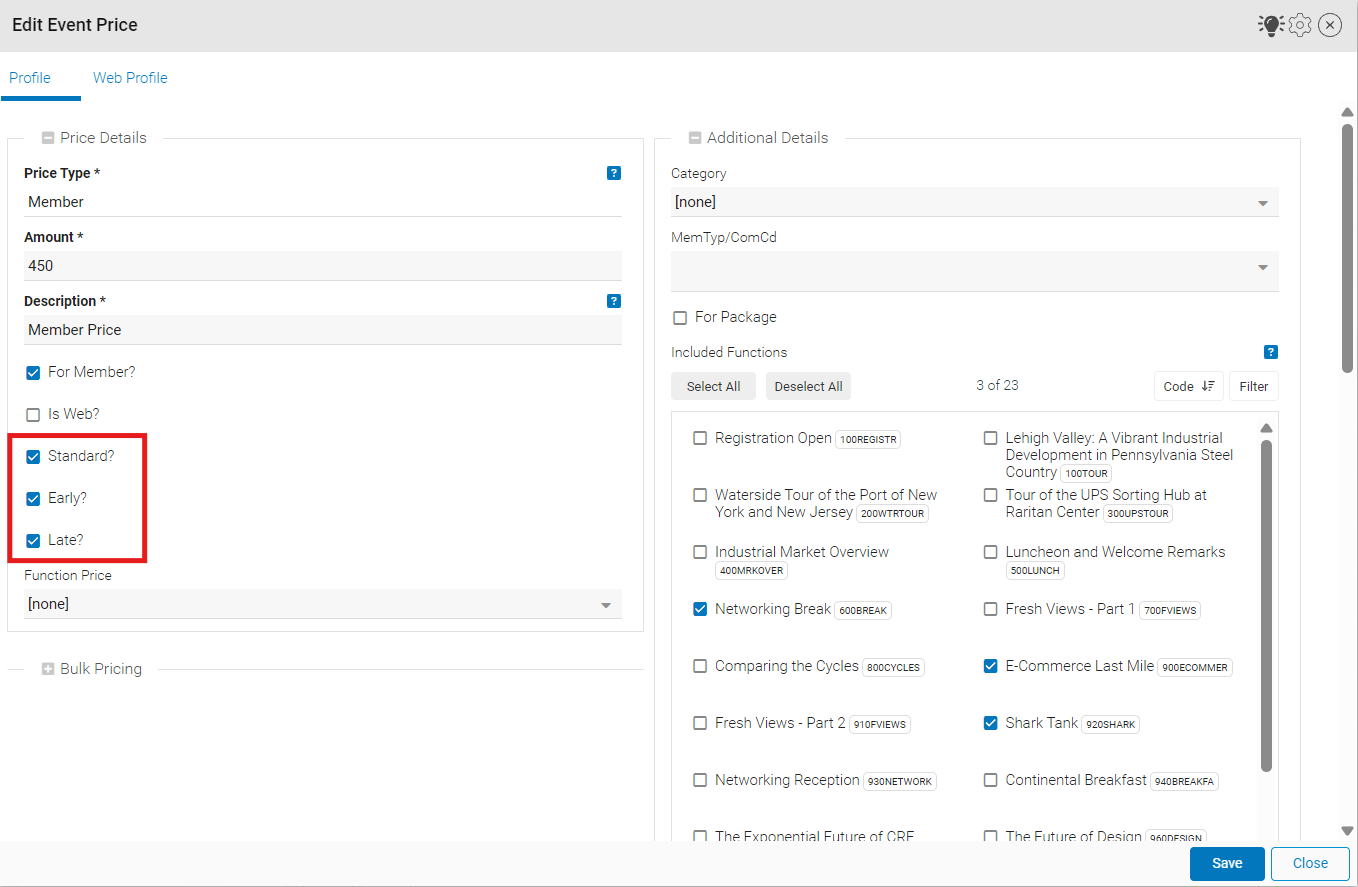Click the functions list scrollbar
Viewport: 1358px width, 887px height.
(1266, 606)
